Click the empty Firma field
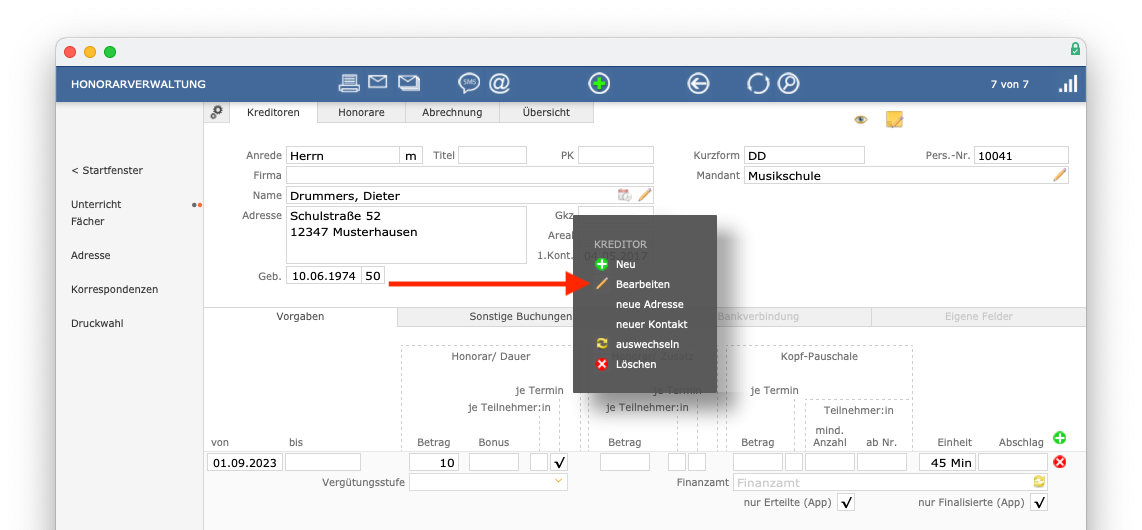1142x530 pixels. point(470,175)
